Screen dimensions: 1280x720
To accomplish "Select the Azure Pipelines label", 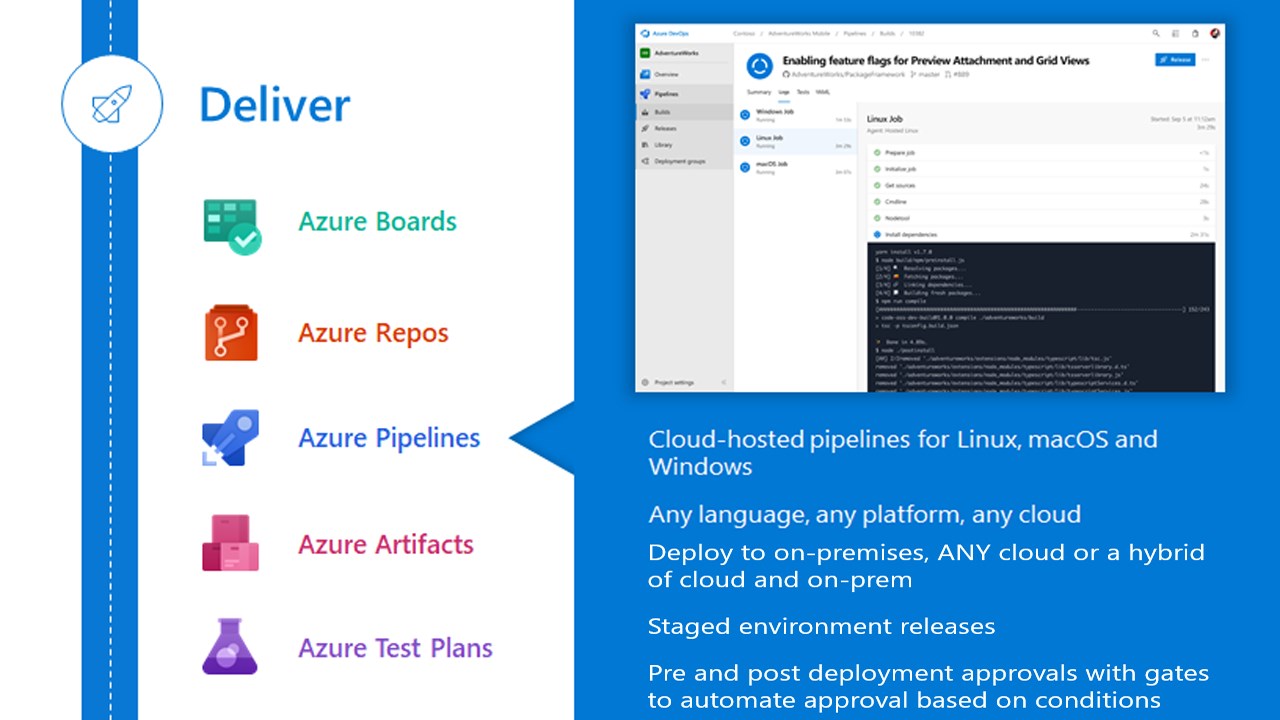I will pos(389,438).
